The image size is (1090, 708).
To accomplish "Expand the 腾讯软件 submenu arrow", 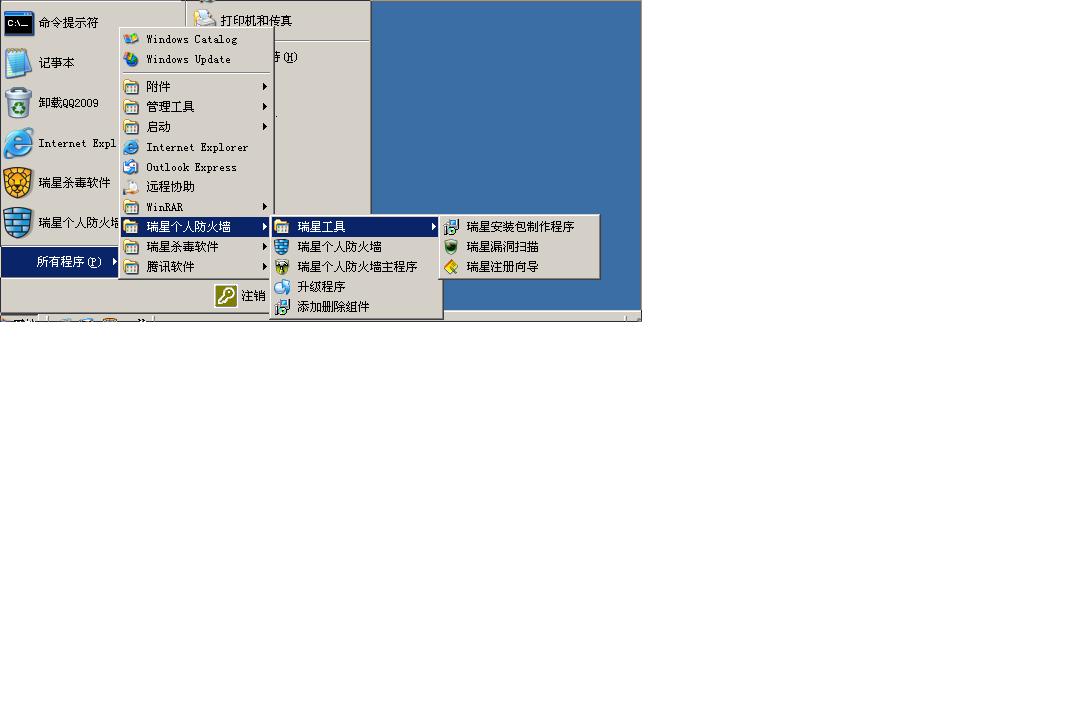I will [264, 267].
